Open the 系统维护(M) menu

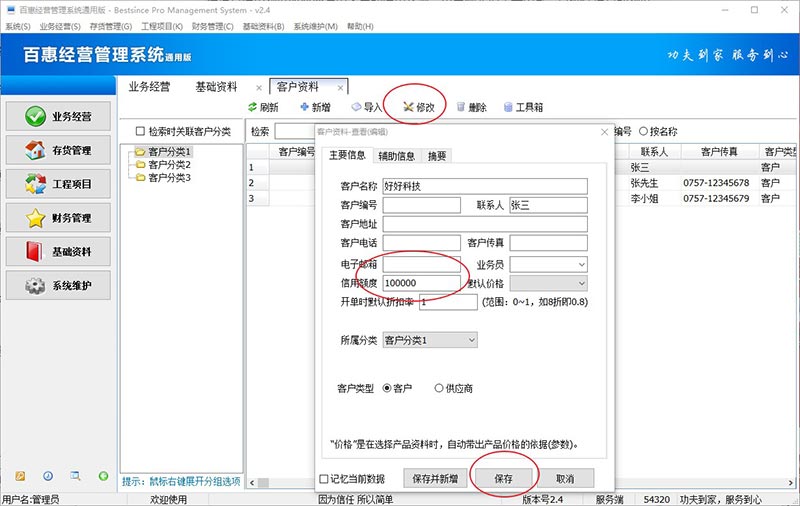click(315, 26)
